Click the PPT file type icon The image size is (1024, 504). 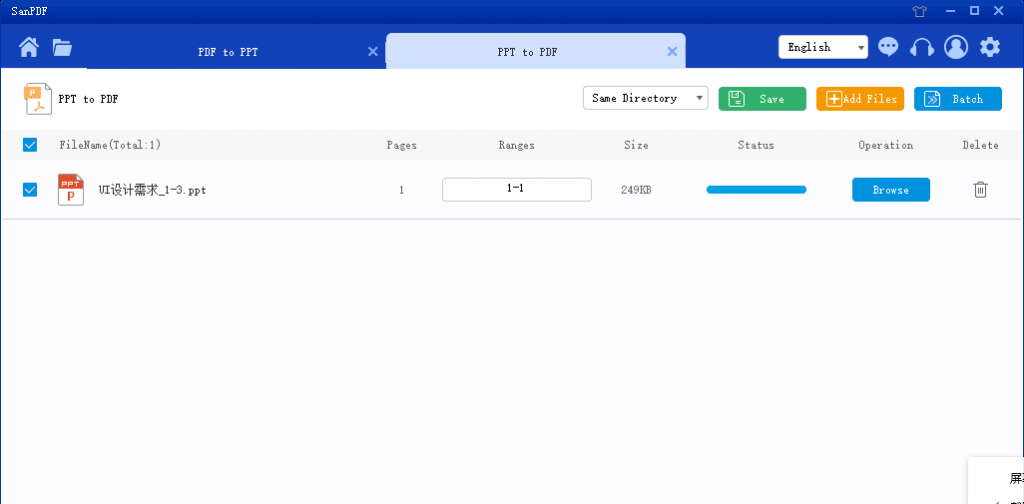71,190
